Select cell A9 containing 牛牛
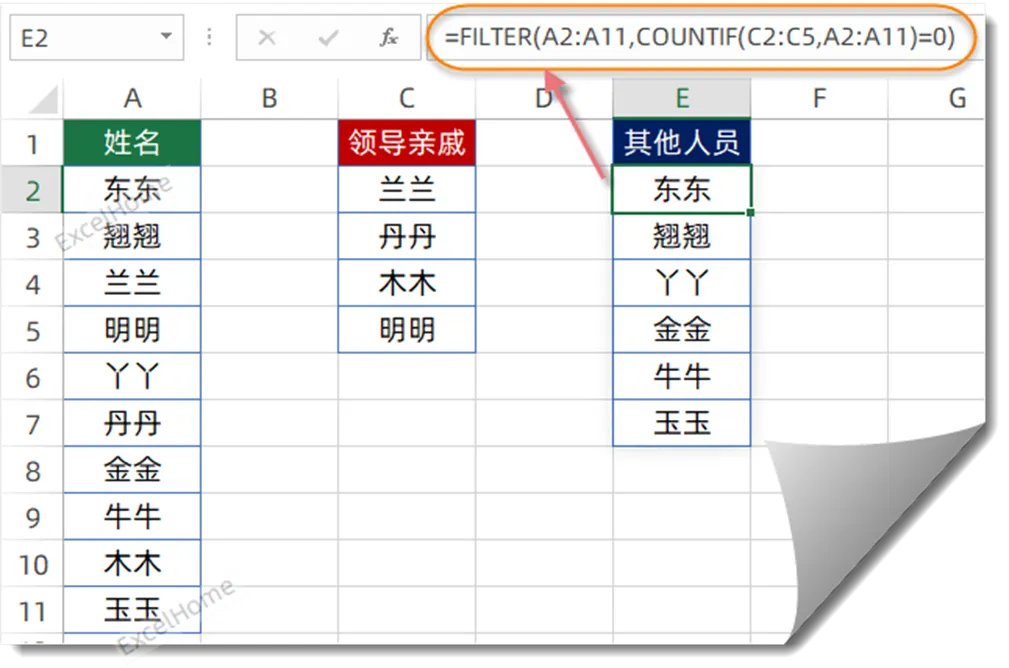 pyautogui.click(x=132, y=516)
